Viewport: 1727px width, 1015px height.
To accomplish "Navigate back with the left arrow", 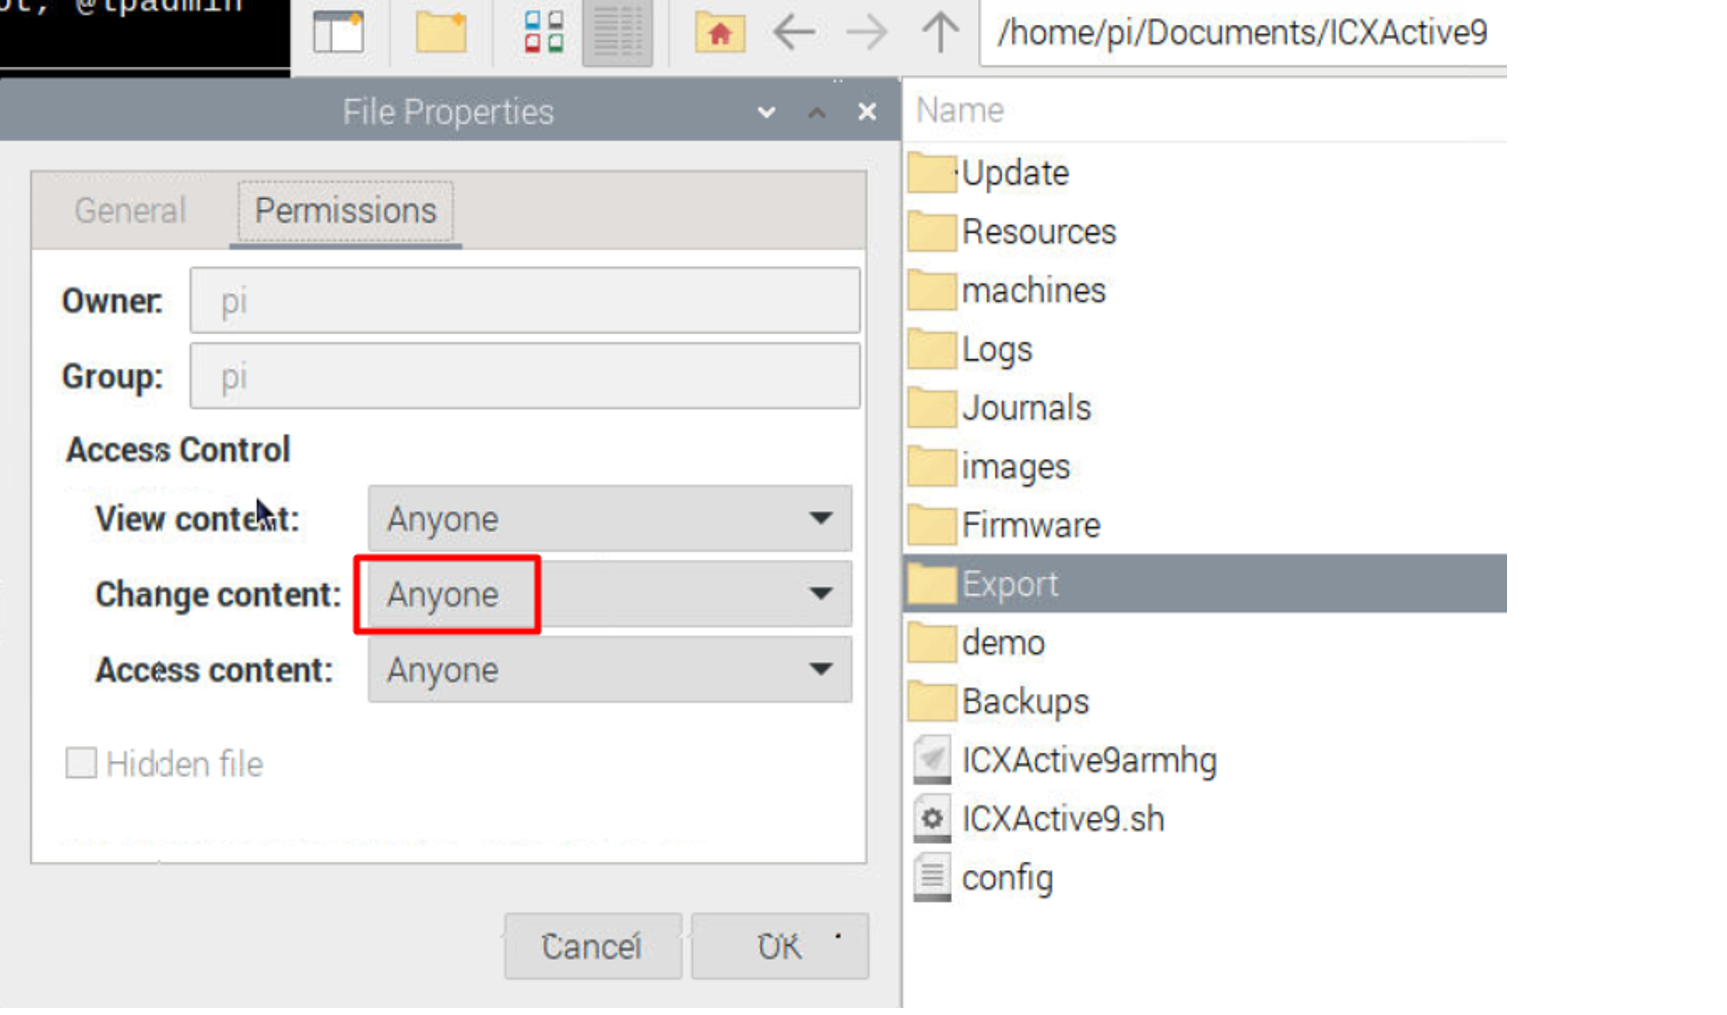I will (794, 32).
